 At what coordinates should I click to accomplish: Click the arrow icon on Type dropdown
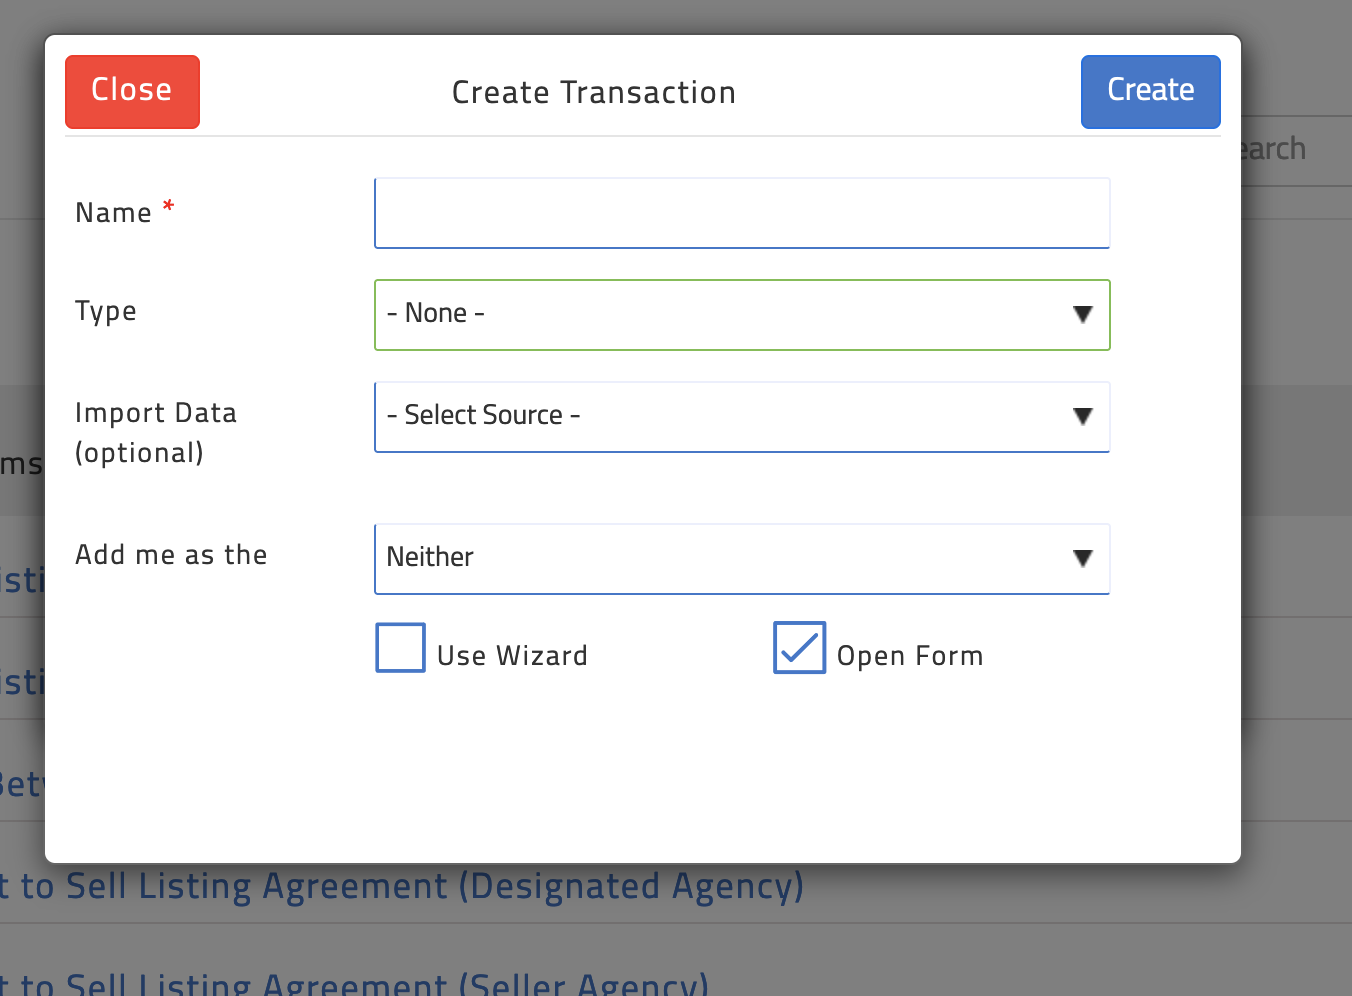(x=1082, y=315)
